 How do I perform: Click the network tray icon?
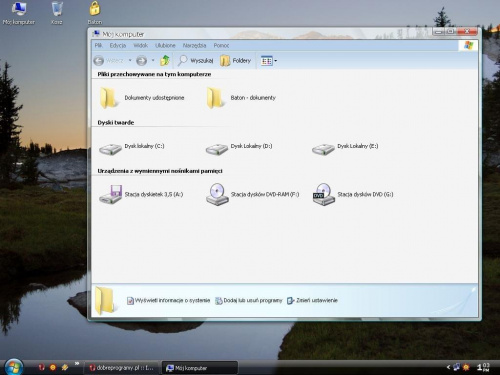[x=457, y=367]
